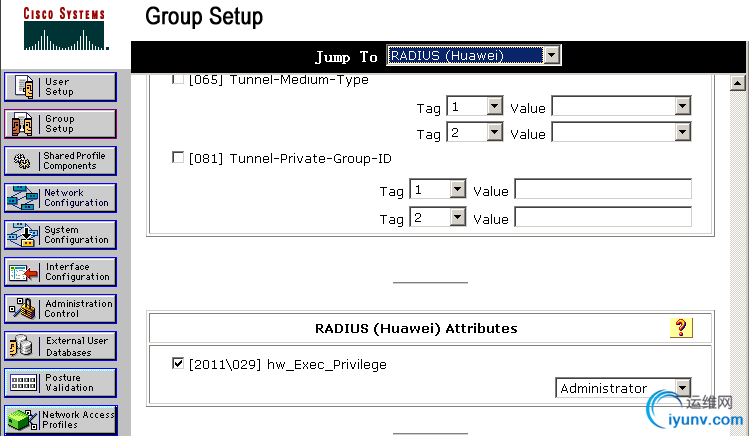Click the '[2011\029] hw_Exec_Privilege' label
Image resolution: width=749 pixels, height=436 pixels.
pos(288,365)
